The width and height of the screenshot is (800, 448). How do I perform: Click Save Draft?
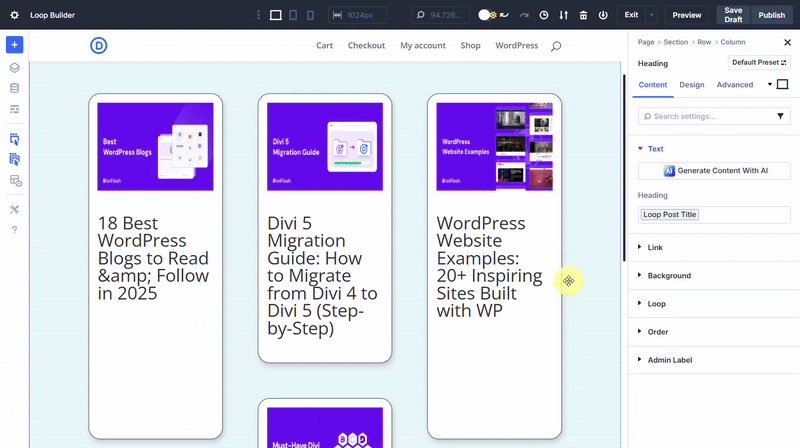click(x=733, y=15)
